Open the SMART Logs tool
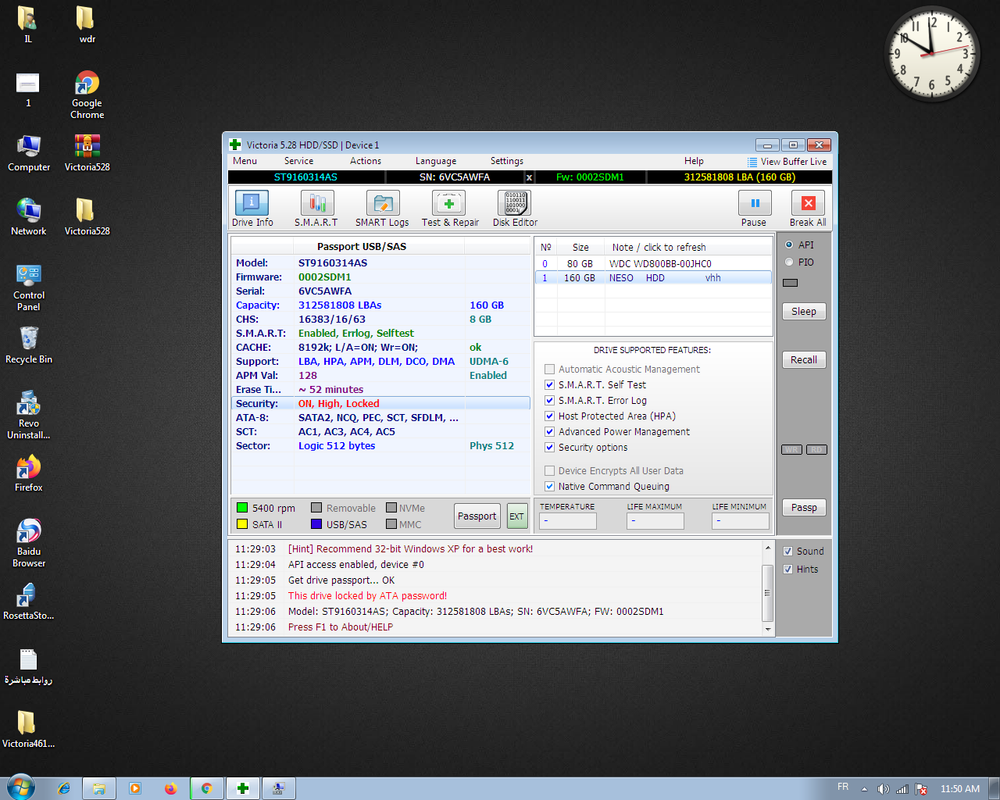Image resolution: width=1000 pixels, height=800 pixels. (382, 209)
